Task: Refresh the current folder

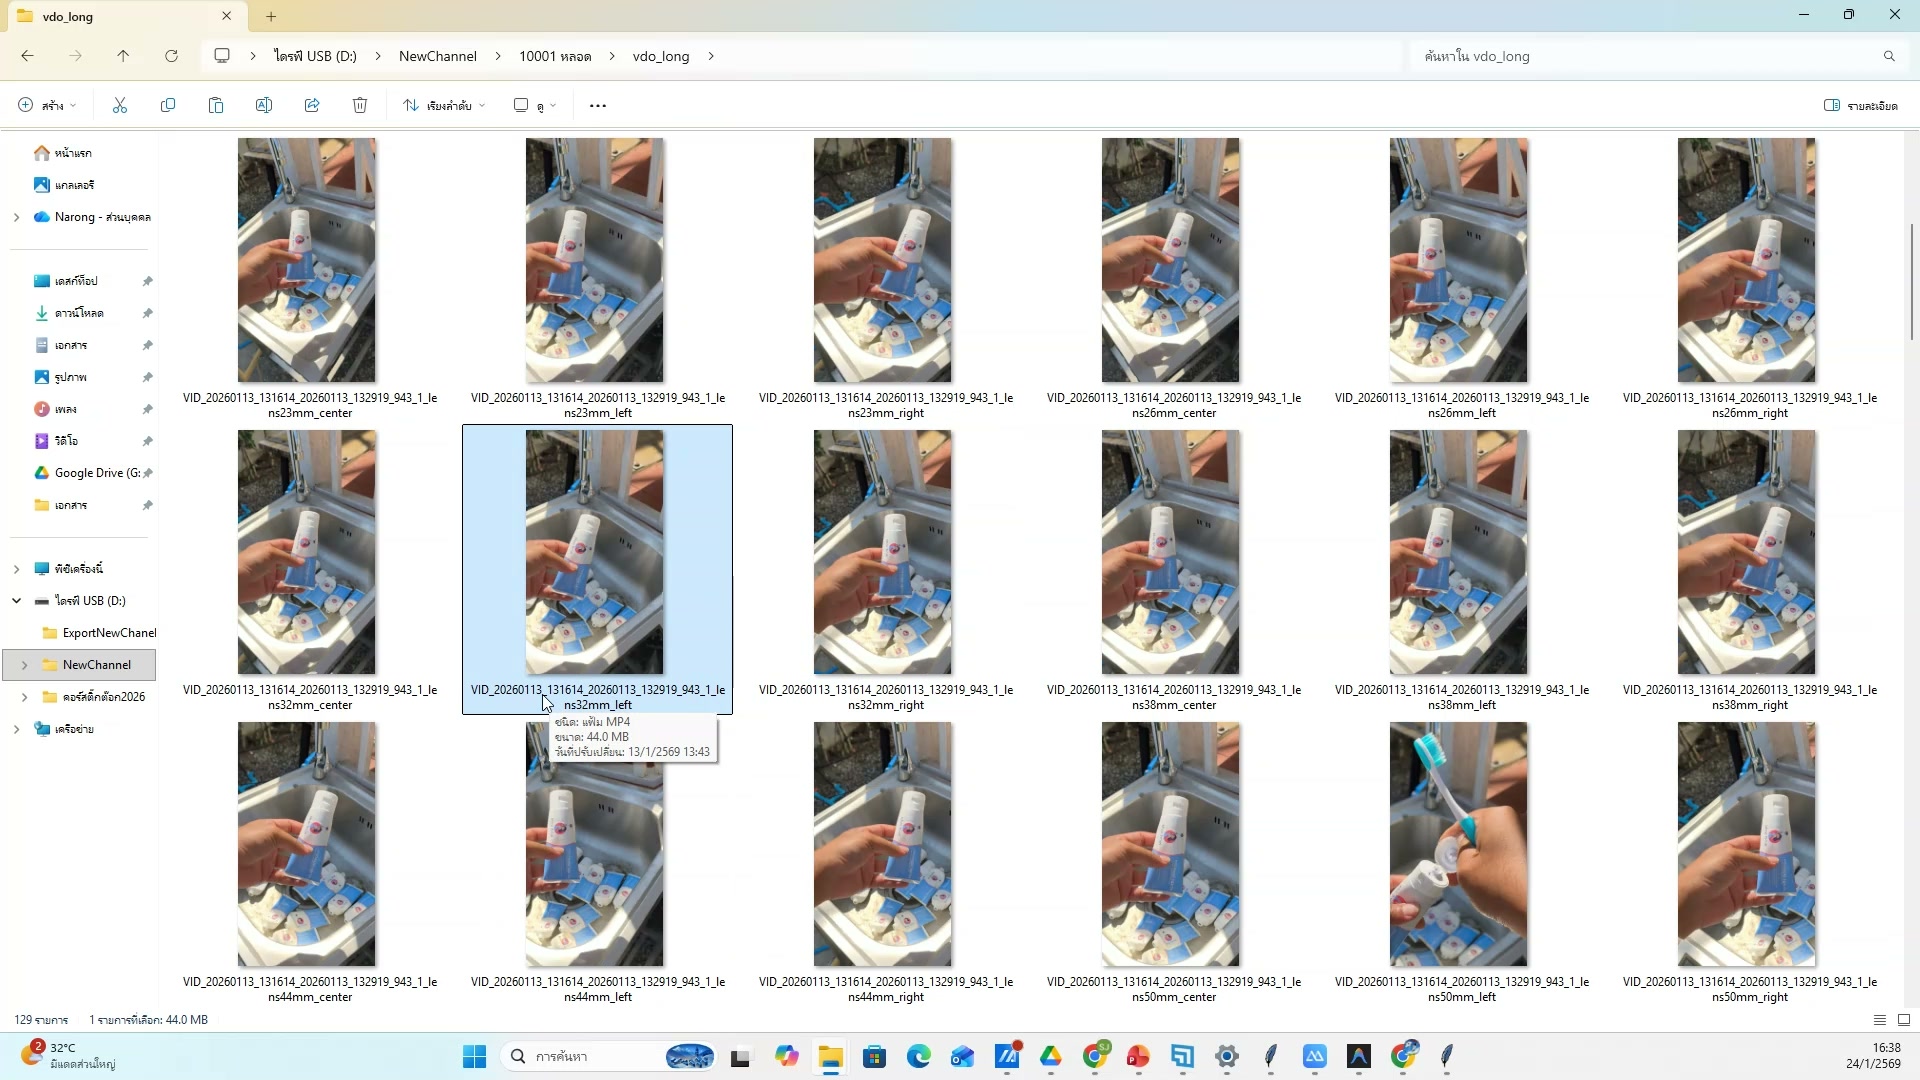Action: coord(171,56)
